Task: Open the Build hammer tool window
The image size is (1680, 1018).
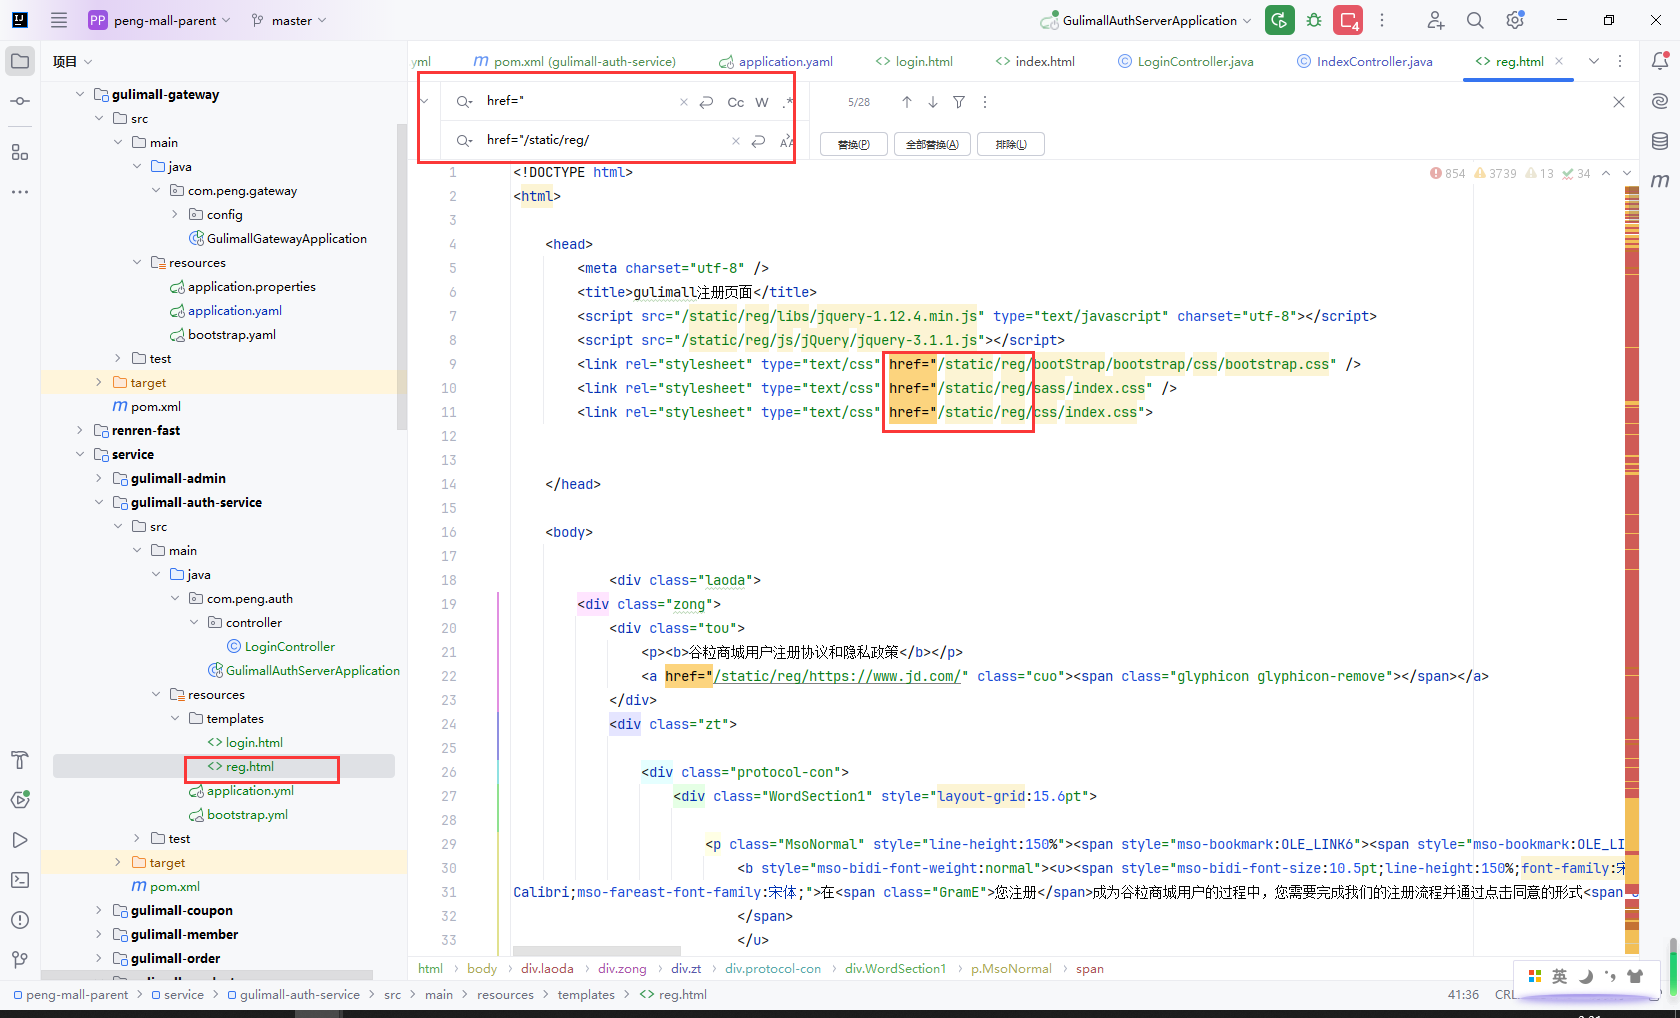Action: tap(20, 760)
